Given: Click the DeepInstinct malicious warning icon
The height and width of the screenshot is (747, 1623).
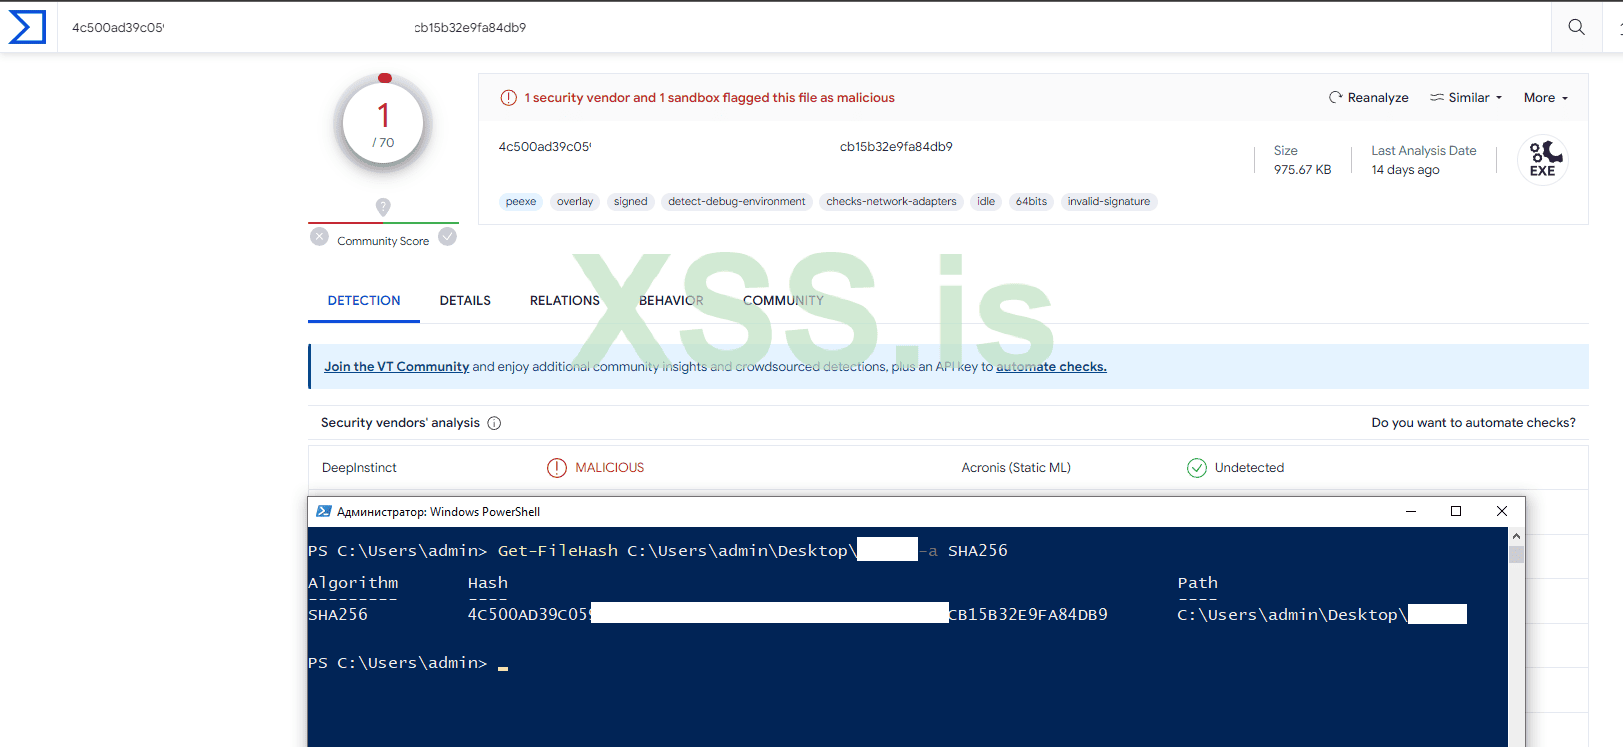Looking at the screenshot, I should pos(557,467).
